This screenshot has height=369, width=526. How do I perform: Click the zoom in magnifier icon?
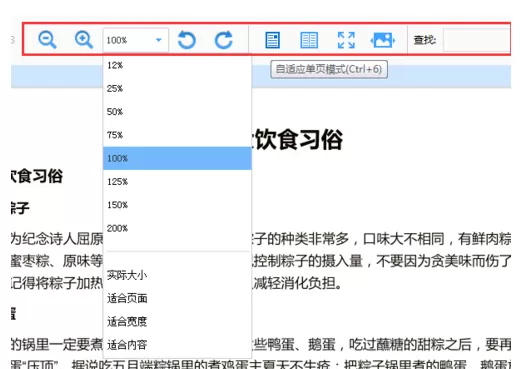pyautogui.click(x=84, y=40)
